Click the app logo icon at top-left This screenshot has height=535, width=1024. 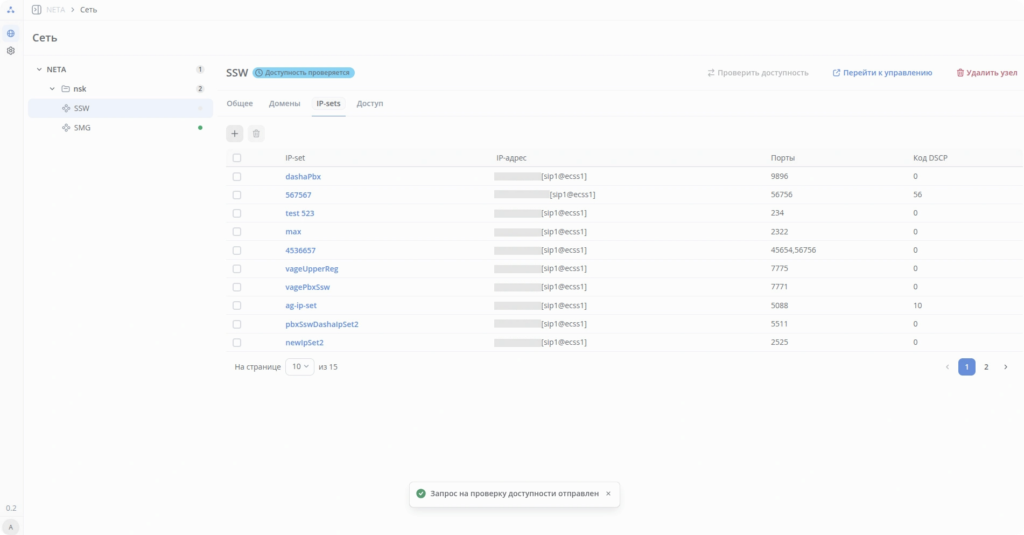click(10, 10)
